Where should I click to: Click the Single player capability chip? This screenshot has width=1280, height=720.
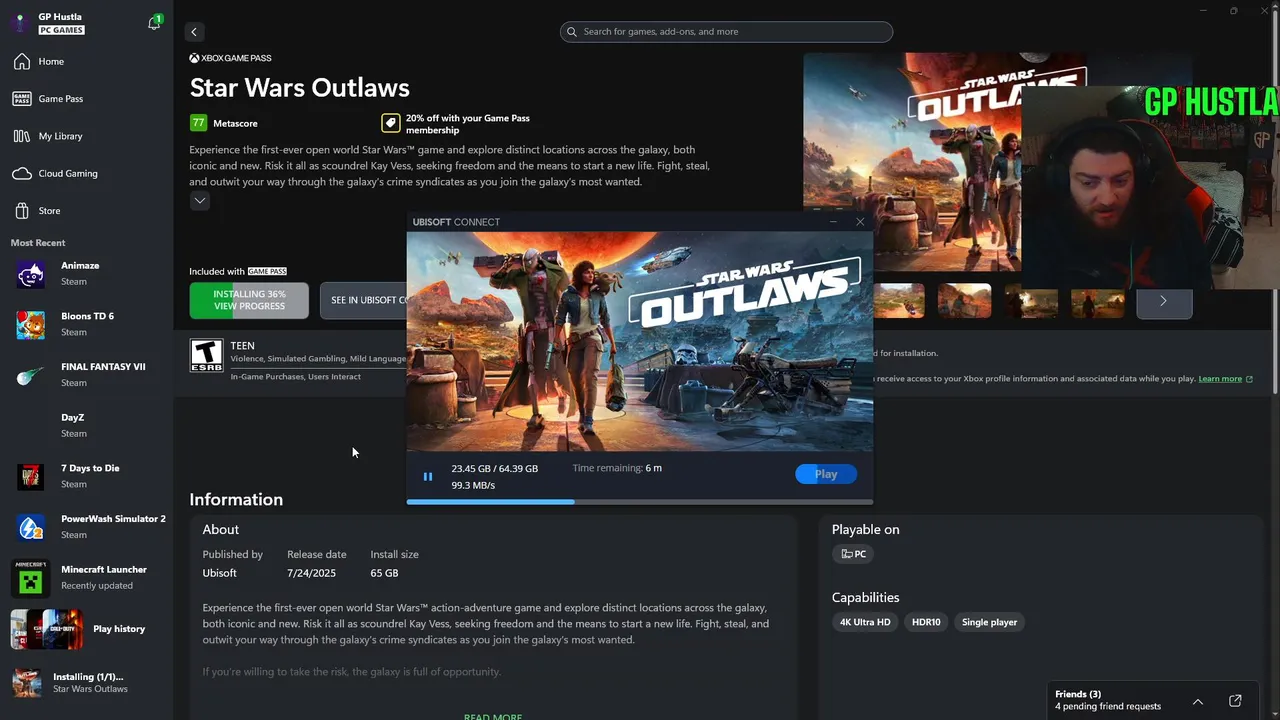coord(989,622)
